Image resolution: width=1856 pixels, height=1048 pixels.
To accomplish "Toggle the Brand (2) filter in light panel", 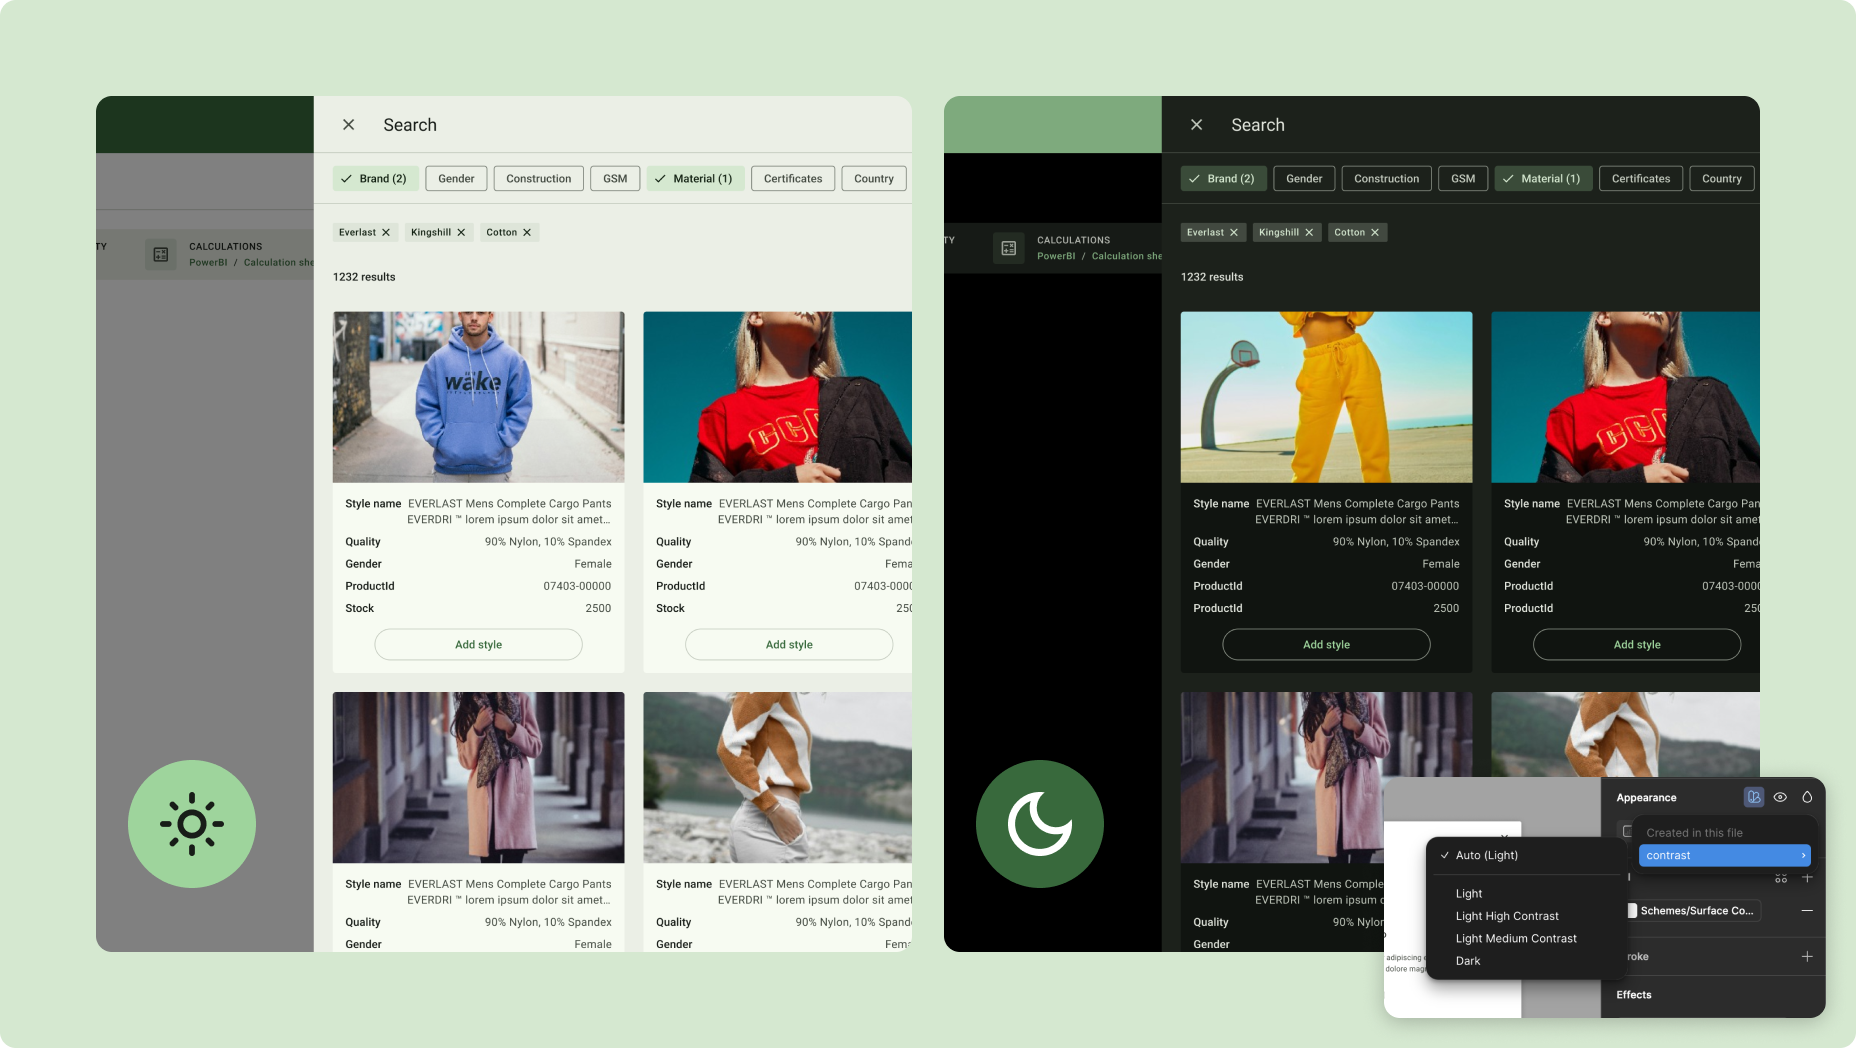I will tap(374, 178).
